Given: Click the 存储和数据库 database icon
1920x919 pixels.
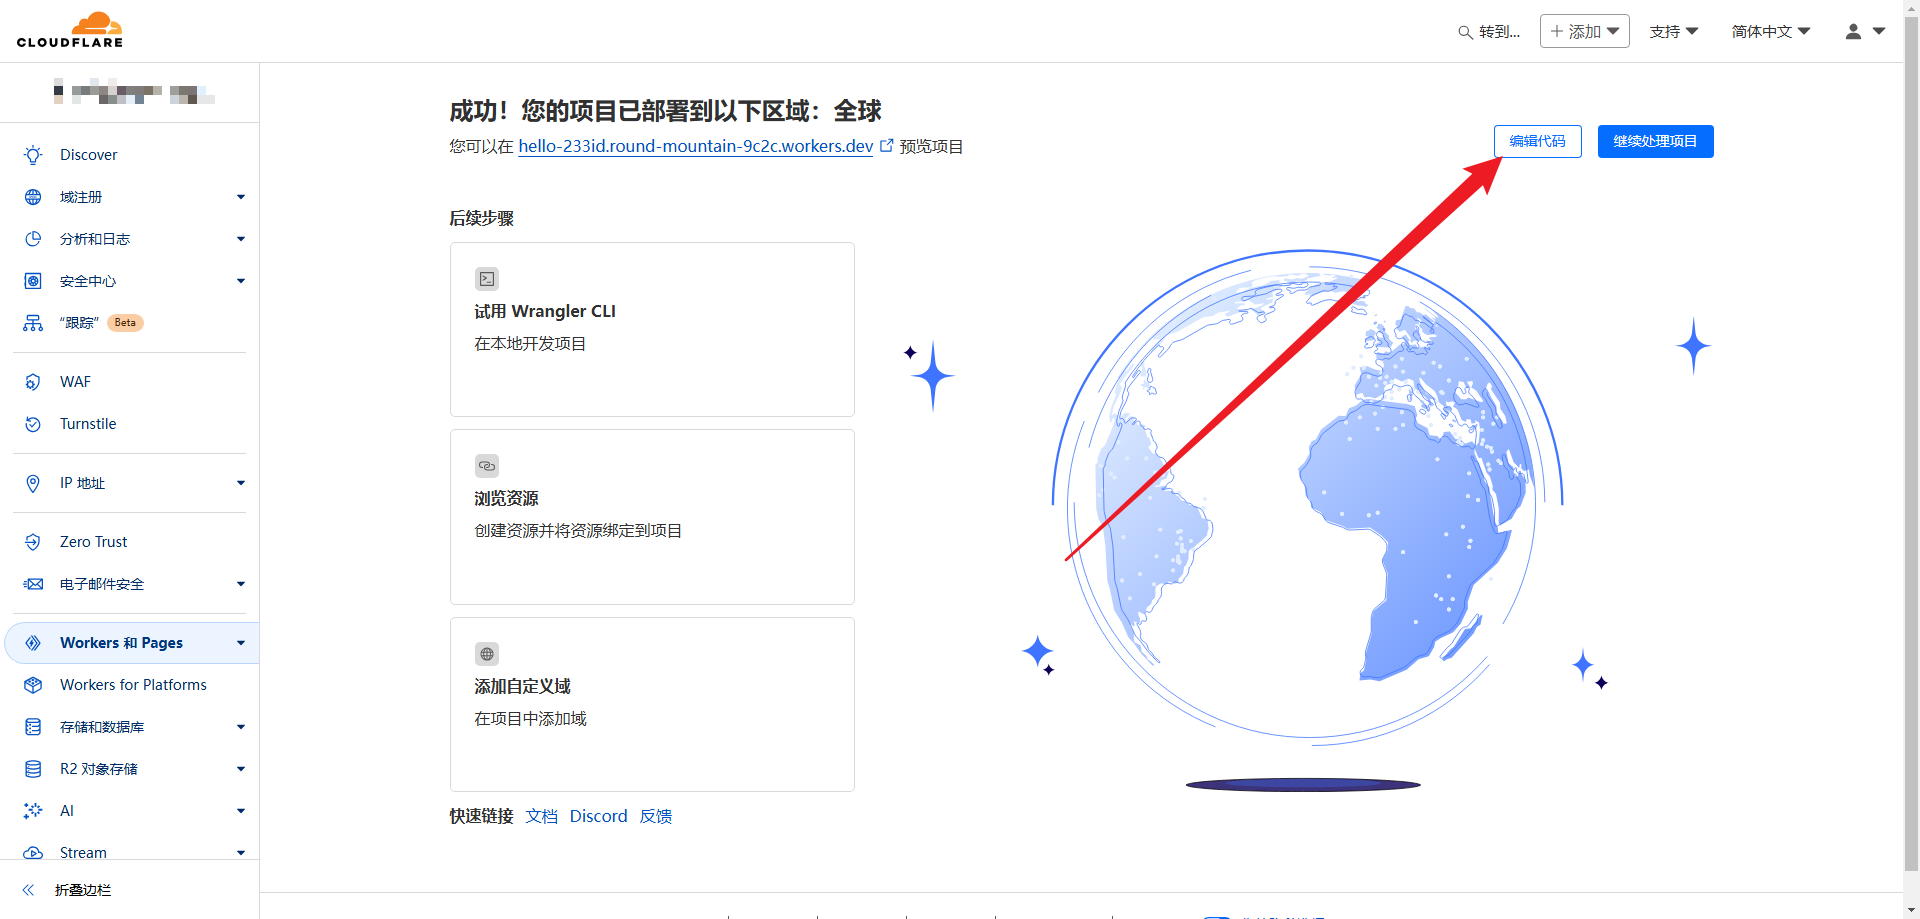Looking at the screenshot, I should pyautogui.click(x=33, y=727).
